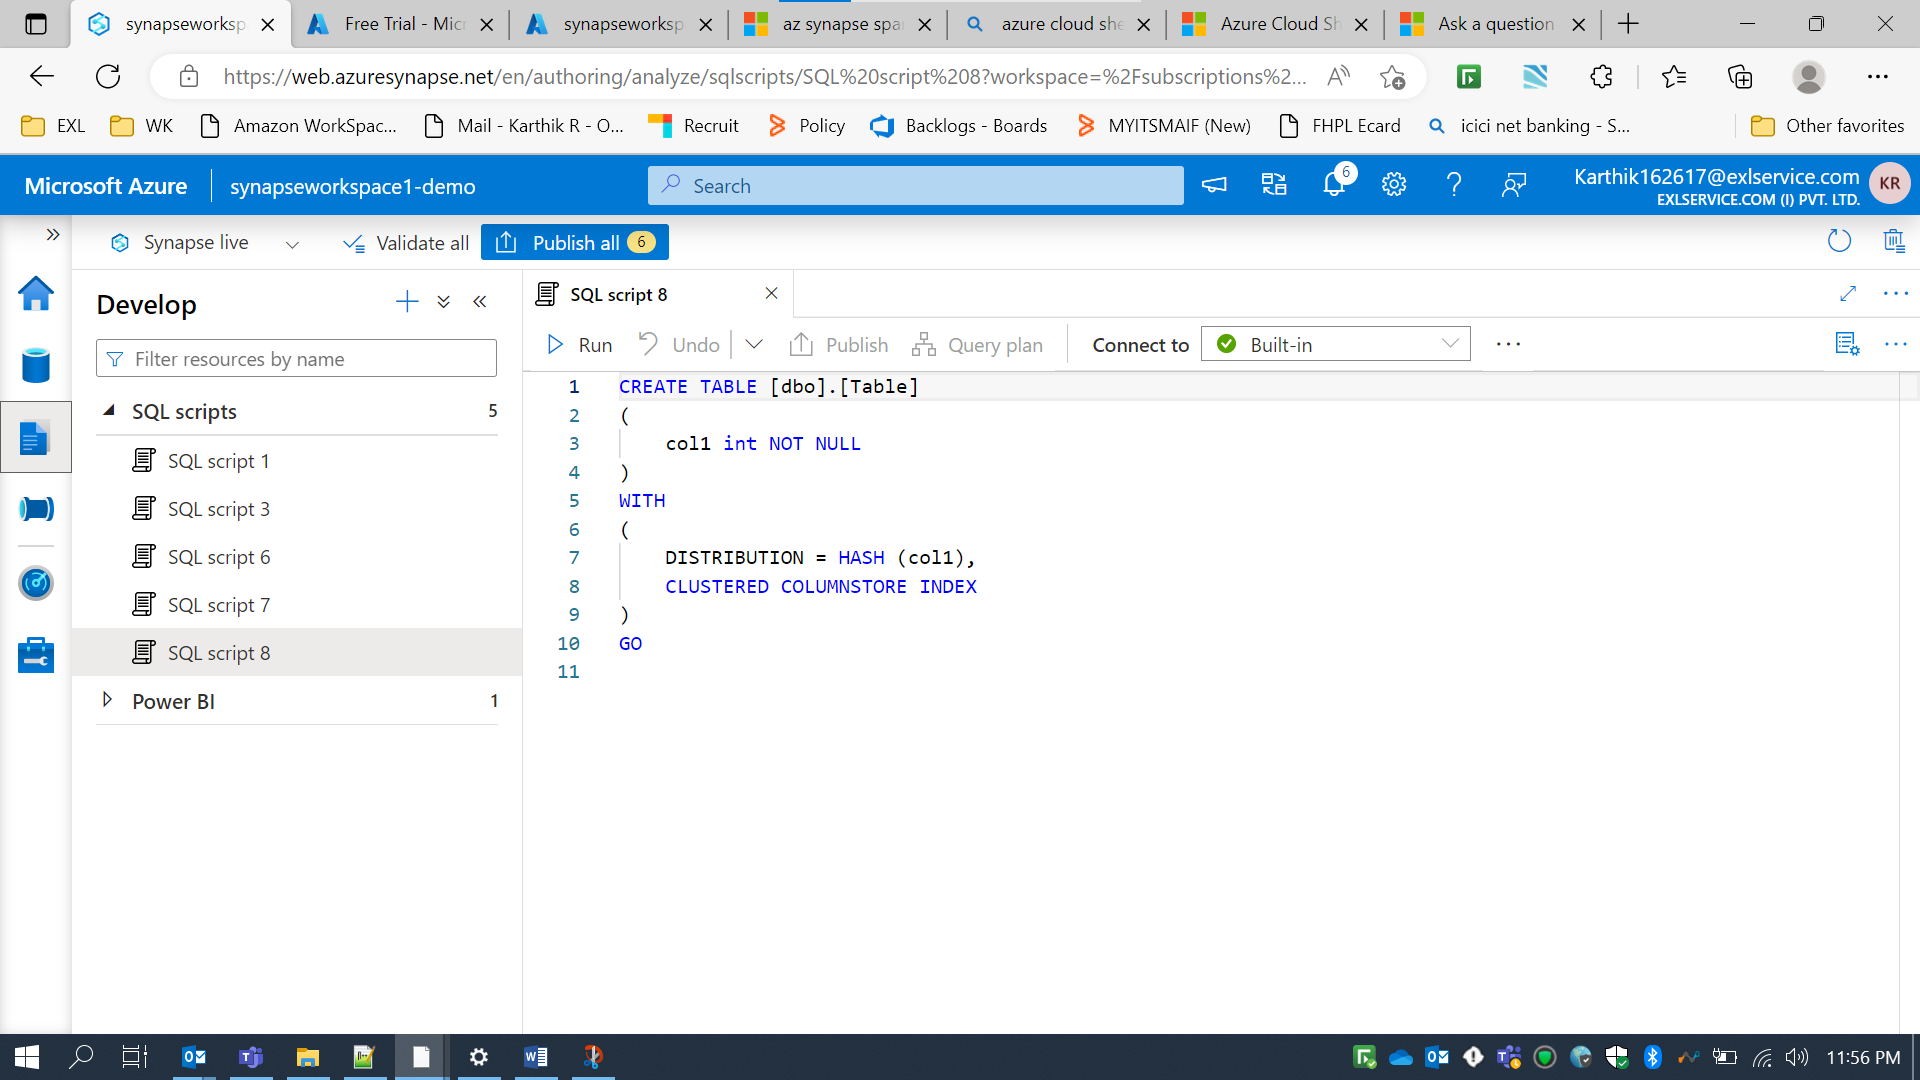Click the refresh icon in toolbar
Screen dimensions: 1920x1080
1839,241
